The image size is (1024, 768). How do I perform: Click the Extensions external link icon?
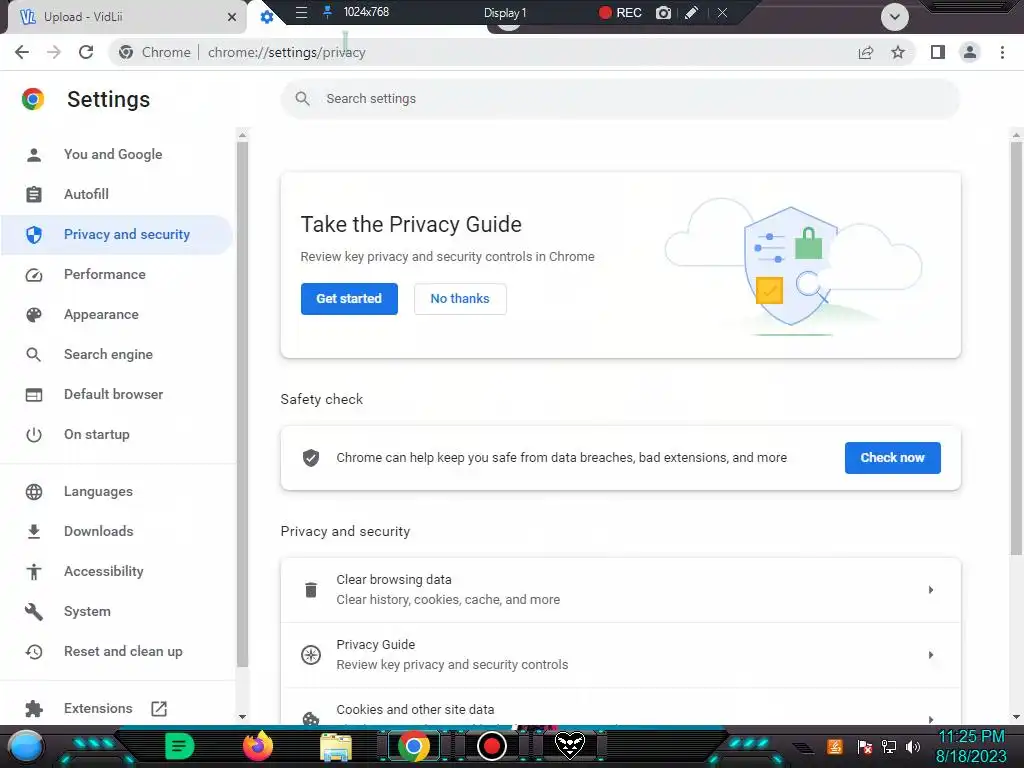point(159,709)
